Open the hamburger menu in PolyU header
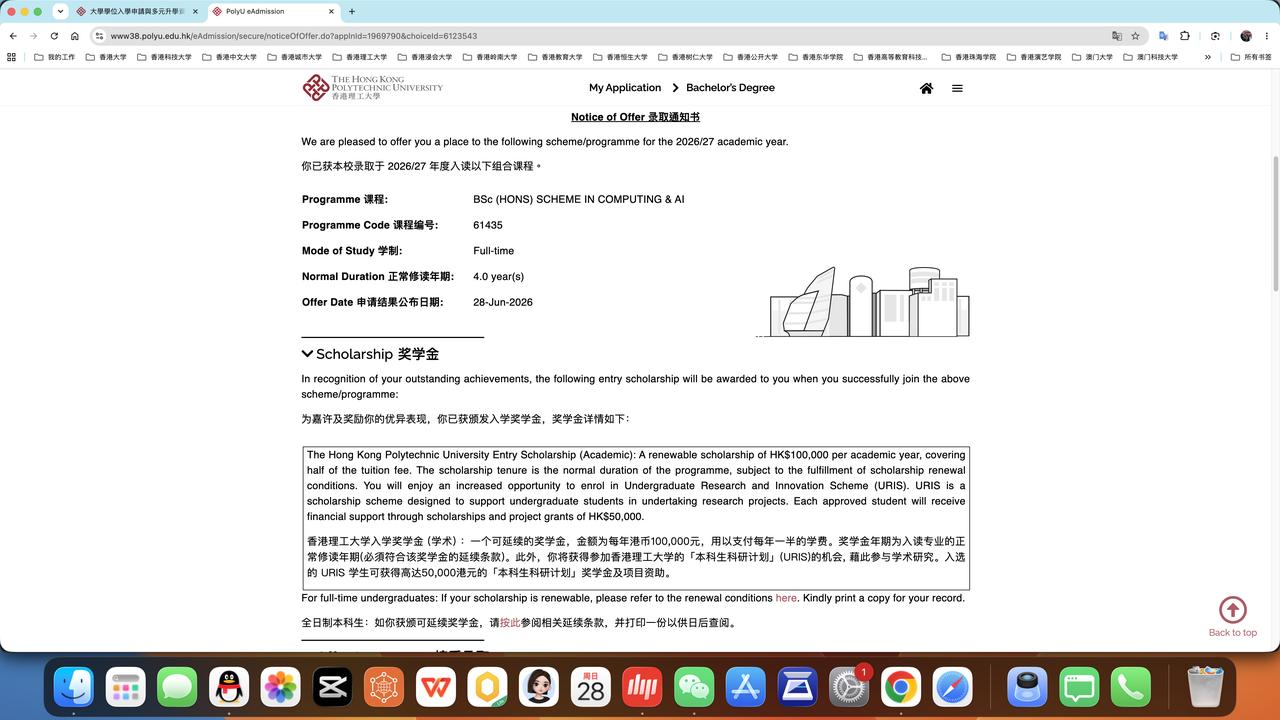This screenshot has width=1280, height=720. [x=957, y=88]
